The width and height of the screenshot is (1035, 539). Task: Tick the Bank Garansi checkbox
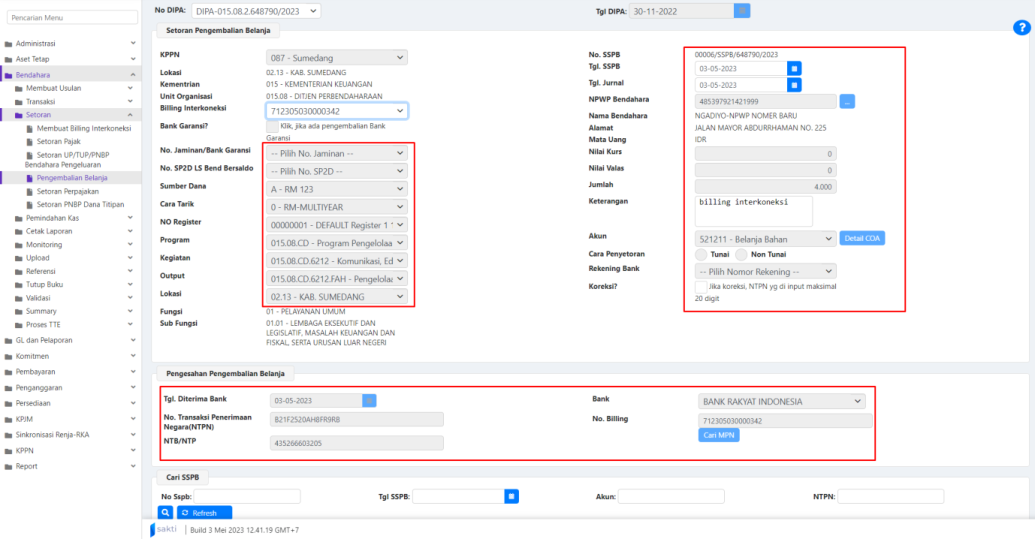pos(272,127)
